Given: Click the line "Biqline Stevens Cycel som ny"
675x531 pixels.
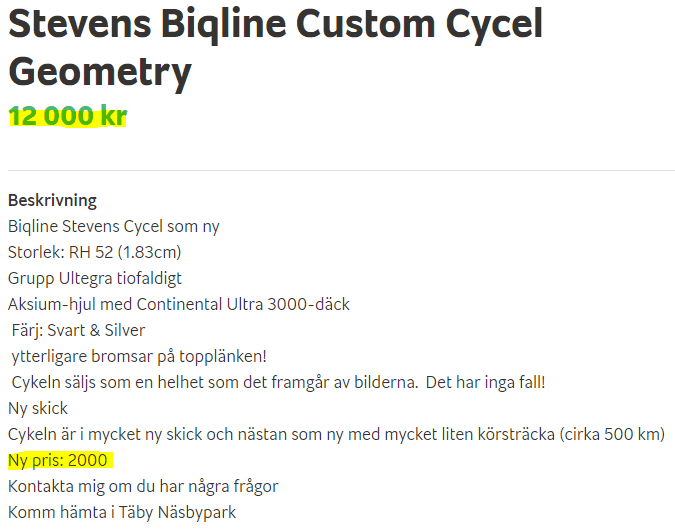Looking at the screenshot, I should [x=114, y=226].
